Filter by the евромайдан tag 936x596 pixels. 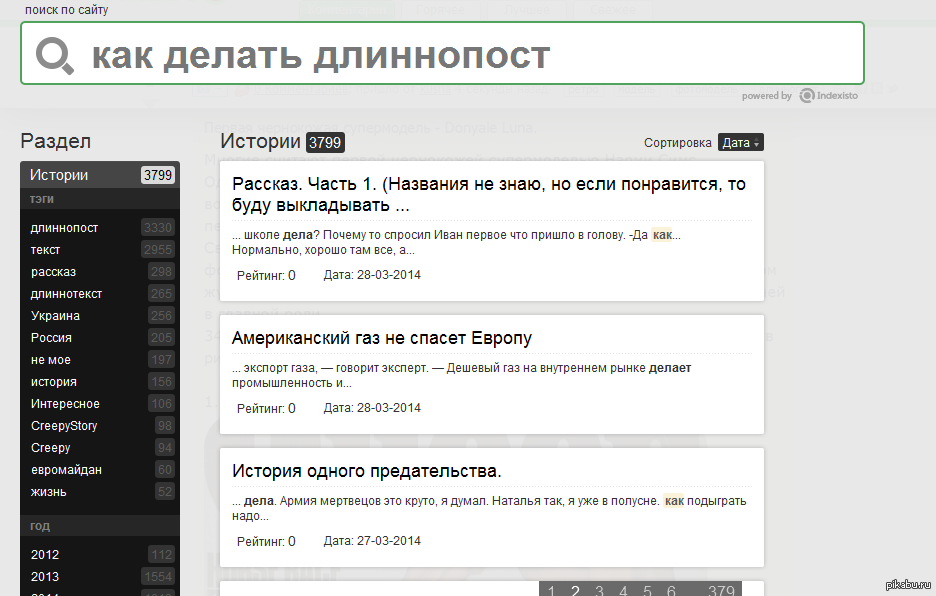66,470
